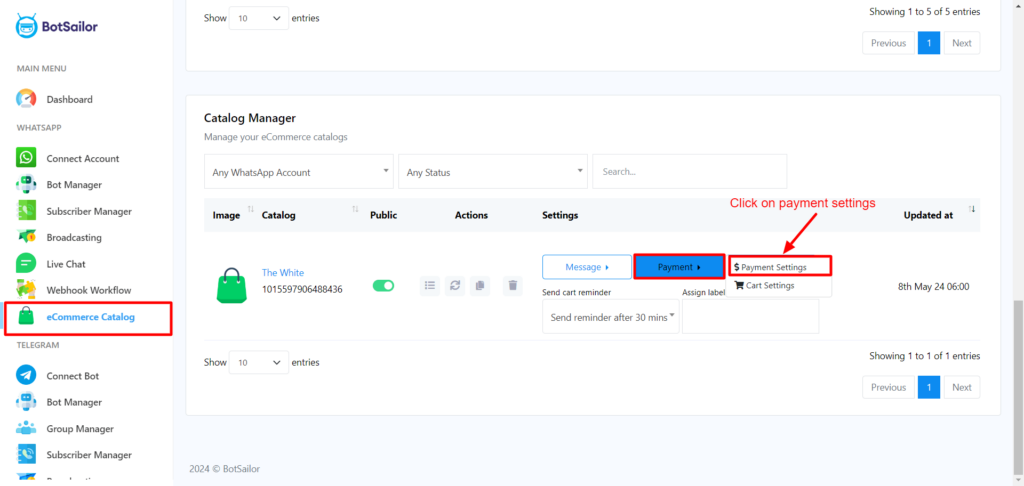Click the copy catalog icon
Screen dimensions: 1024x486
[x=480, y=285]
